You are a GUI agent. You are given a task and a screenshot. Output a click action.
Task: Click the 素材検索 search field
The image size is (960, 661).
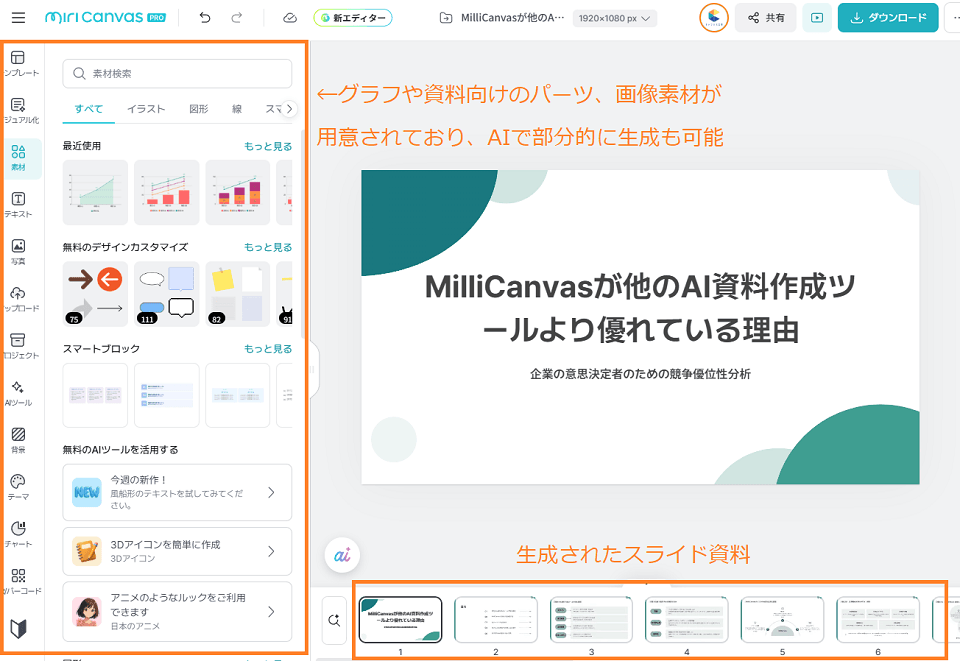click(x=177, y=73)
